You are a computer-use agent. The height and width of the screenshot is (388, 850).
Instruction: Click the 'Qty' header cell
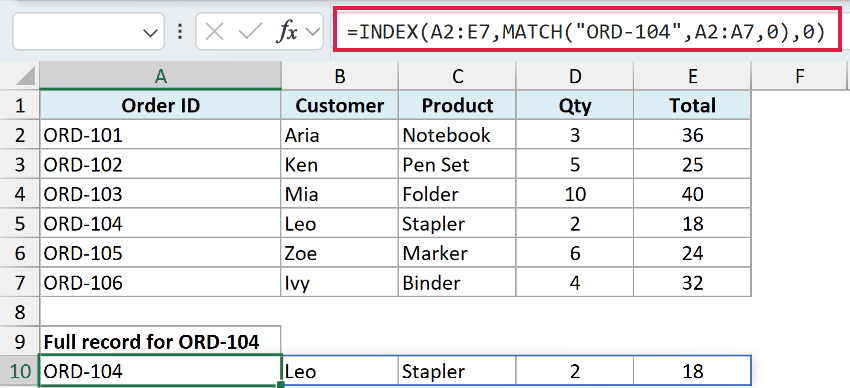tap(575, 105)
